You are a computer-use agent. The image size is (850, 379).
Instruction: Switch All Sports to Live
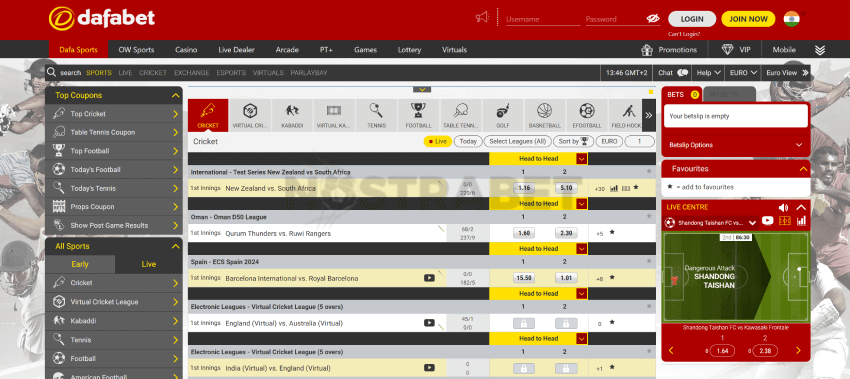click(149, 264)
